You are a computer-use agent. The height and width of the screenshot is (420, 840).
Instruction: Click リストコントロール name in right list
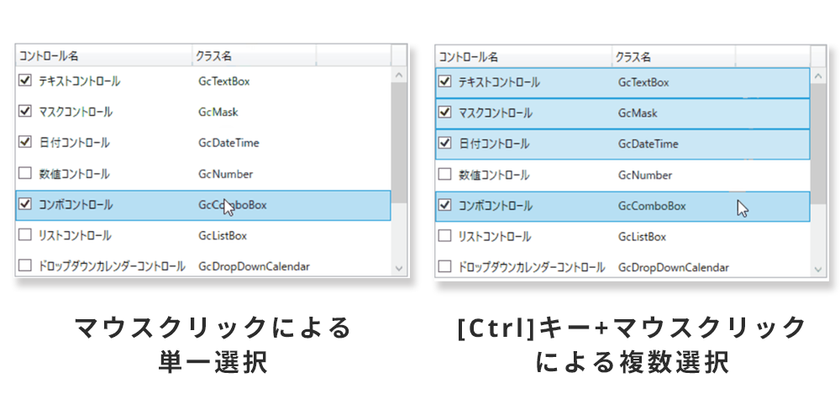494,237
